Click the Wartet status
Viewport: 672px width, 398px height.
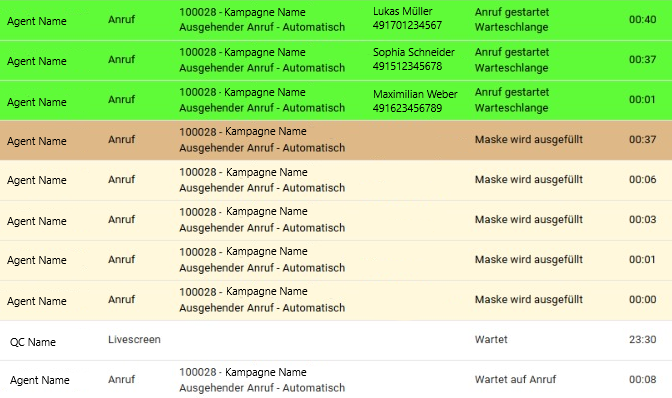(x=491, y=339)
